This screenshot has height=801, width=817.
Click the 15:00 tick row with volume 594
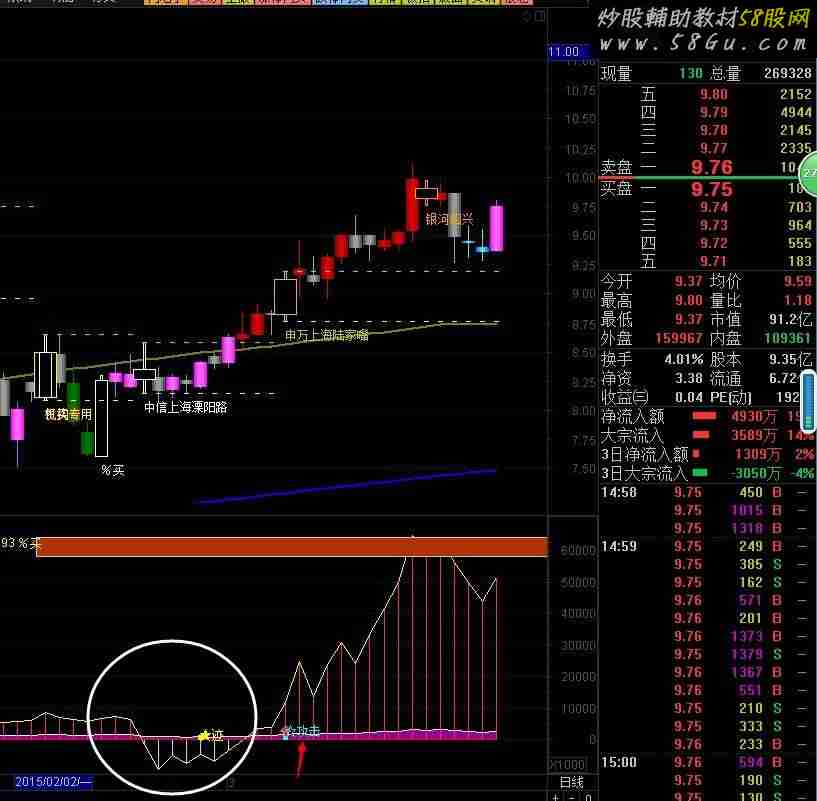(x=707, y=762)
